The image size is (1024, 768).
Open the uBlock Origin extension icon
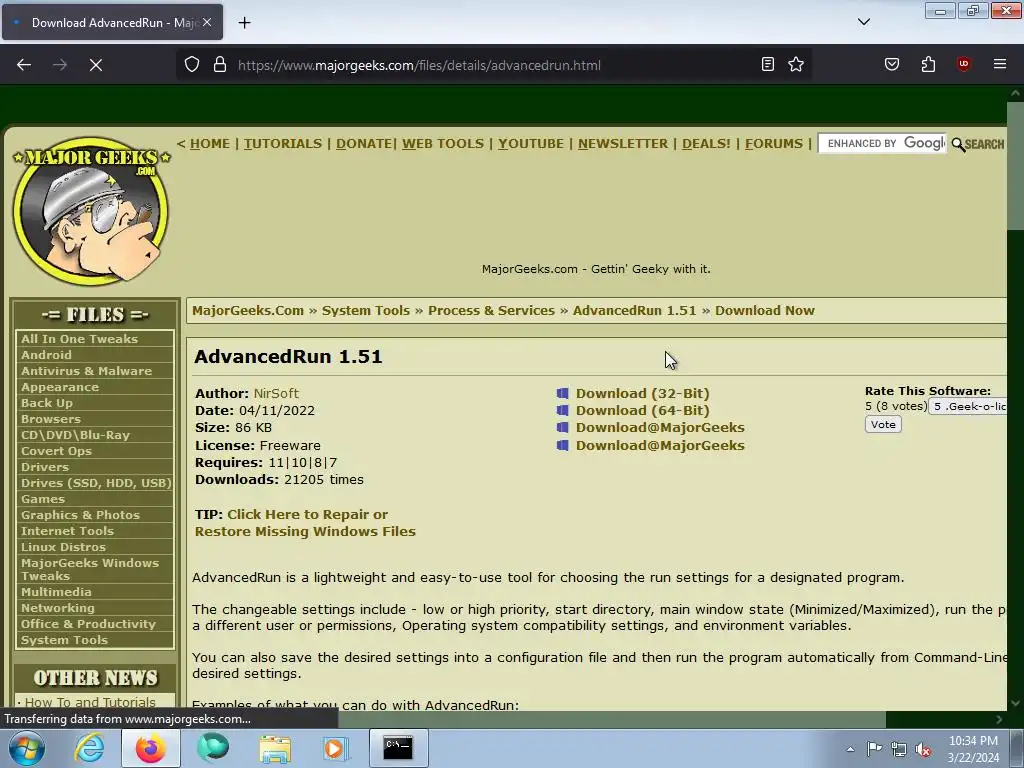pyautogui.click(x=963, y=64)
